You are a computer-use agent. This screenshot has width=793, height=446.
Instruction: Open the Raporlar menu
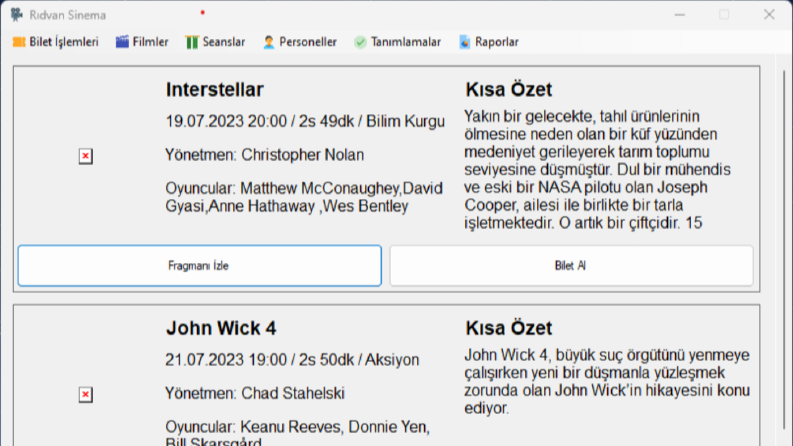coord(489,42)
